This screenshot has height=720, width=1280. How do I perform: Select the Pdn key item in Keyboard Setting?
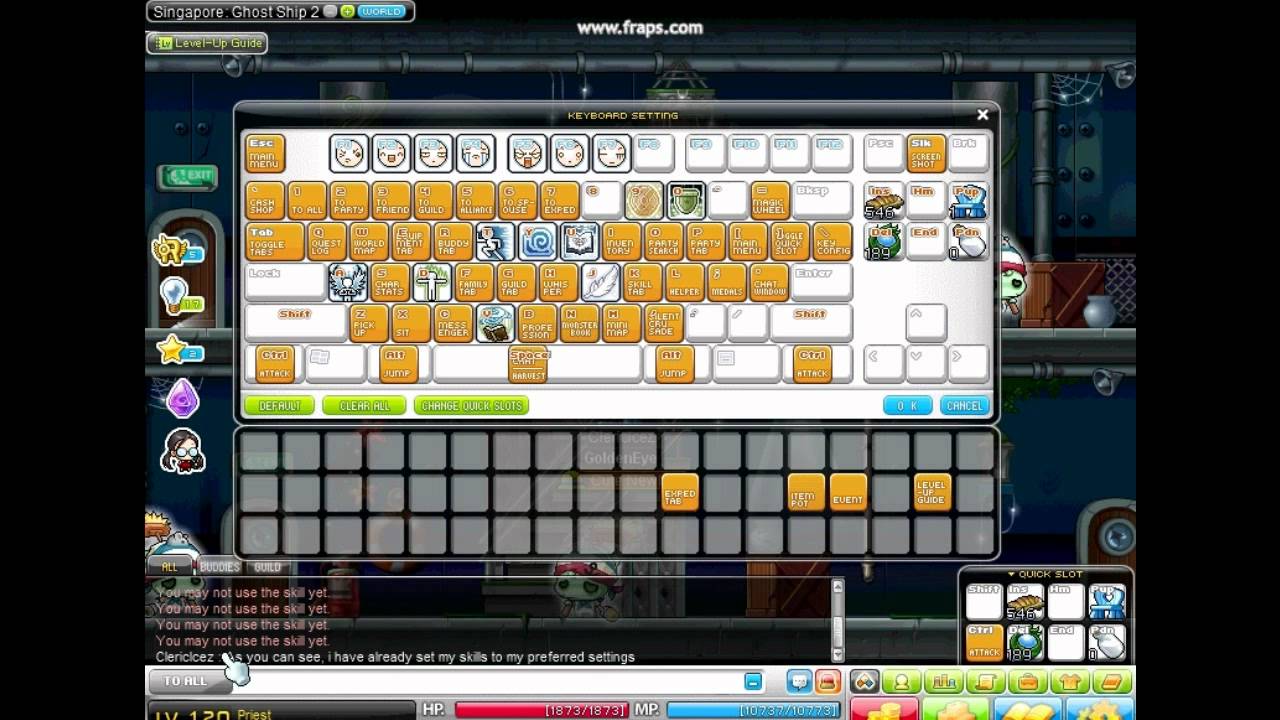click(x=968, y=242)
